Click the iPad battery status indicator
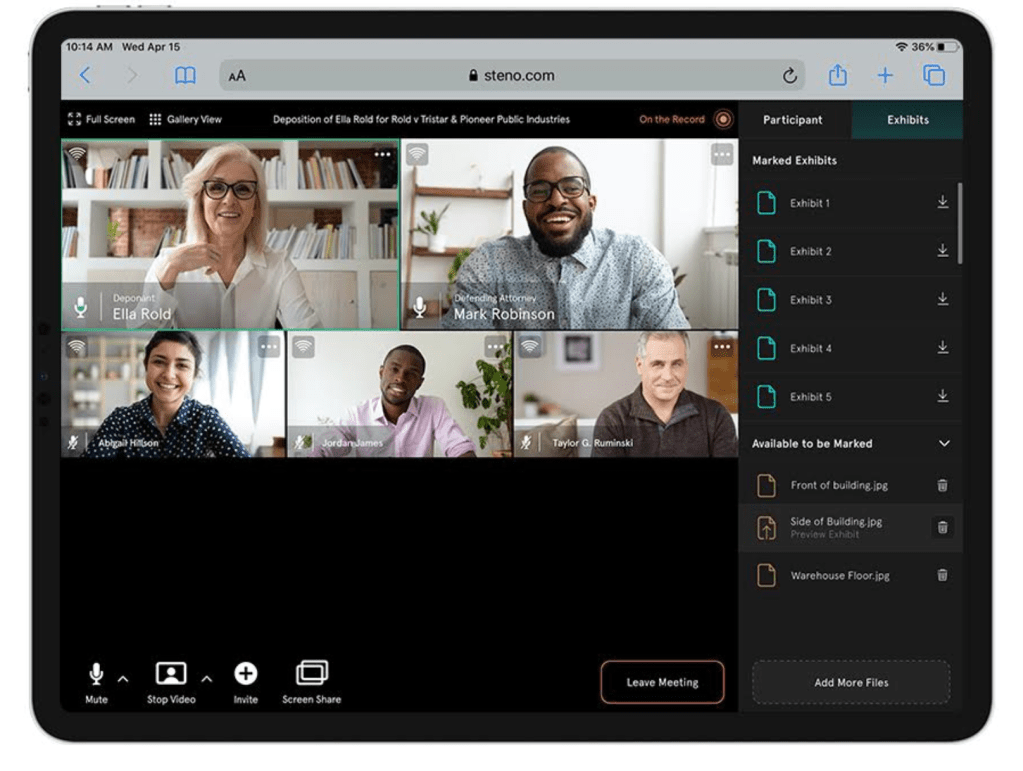 [947, 47]
